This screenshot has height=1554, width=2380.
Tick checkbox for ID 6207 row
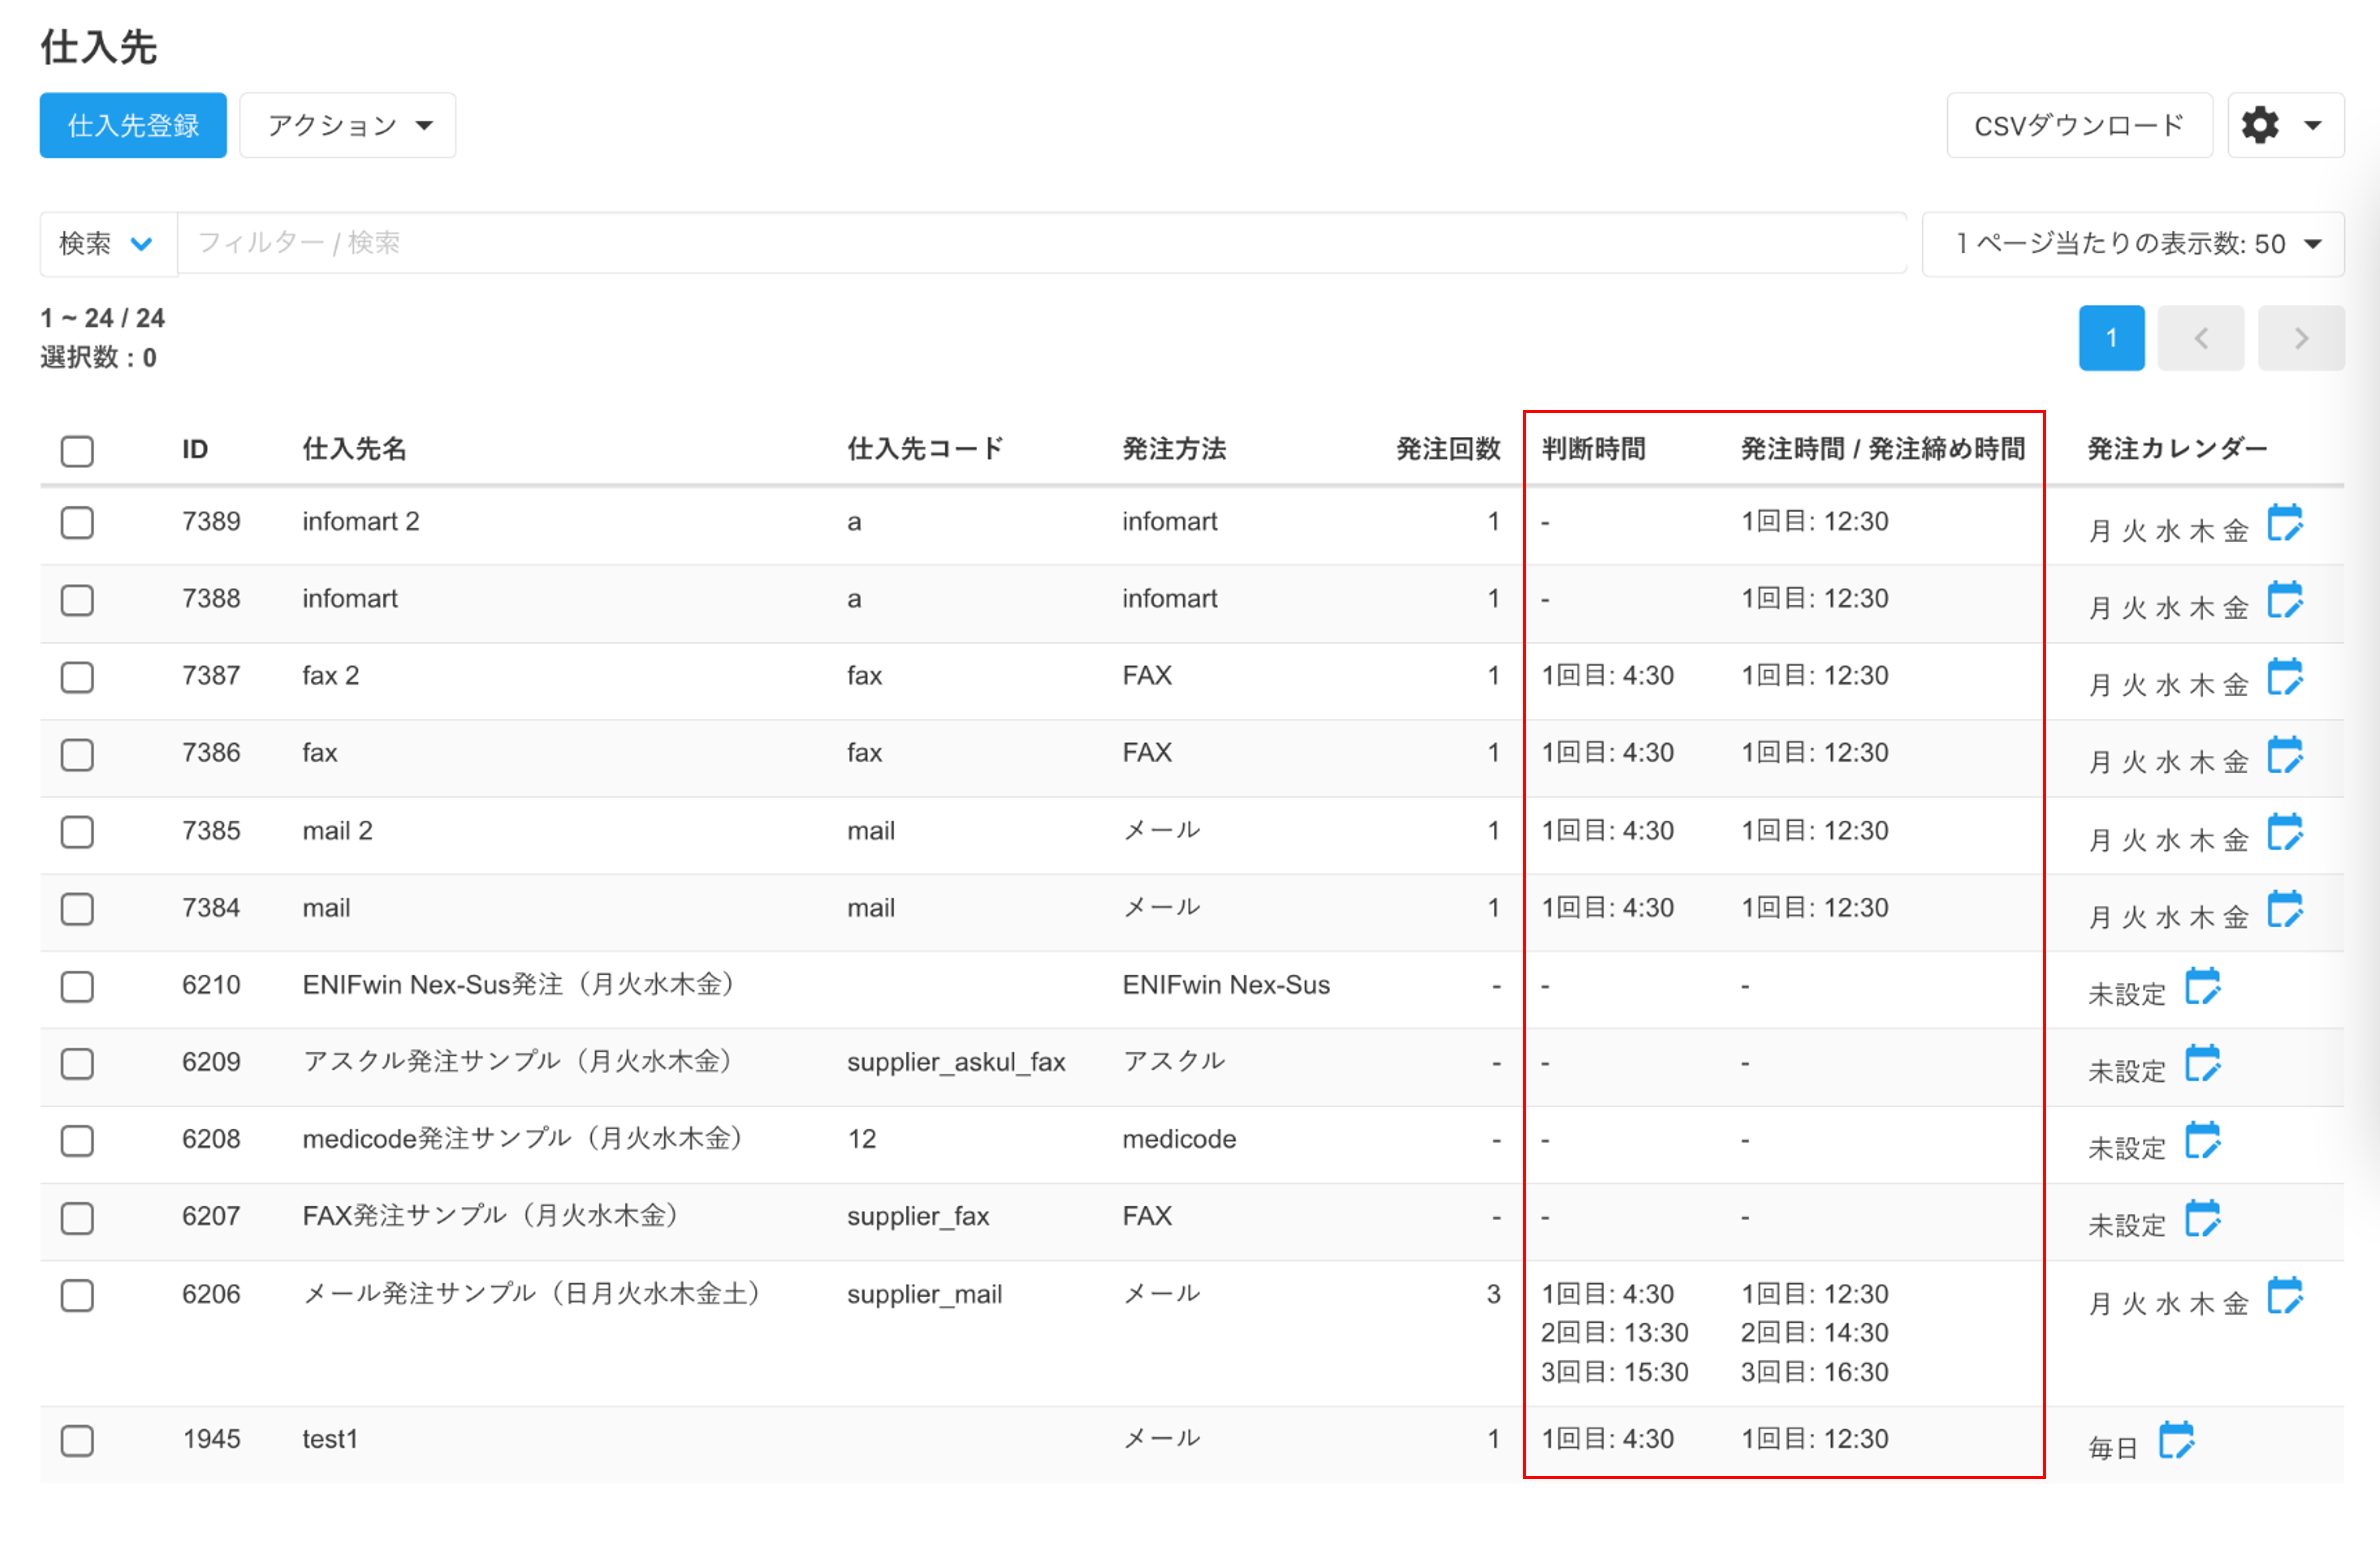77,1218
